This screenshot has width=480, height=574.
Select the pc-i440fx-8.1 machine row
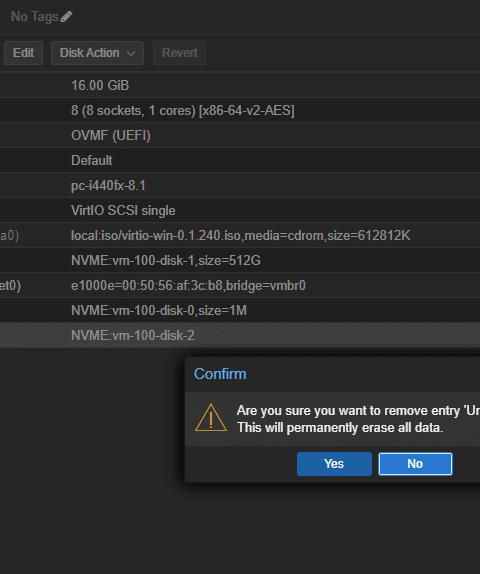click(240, 185)
